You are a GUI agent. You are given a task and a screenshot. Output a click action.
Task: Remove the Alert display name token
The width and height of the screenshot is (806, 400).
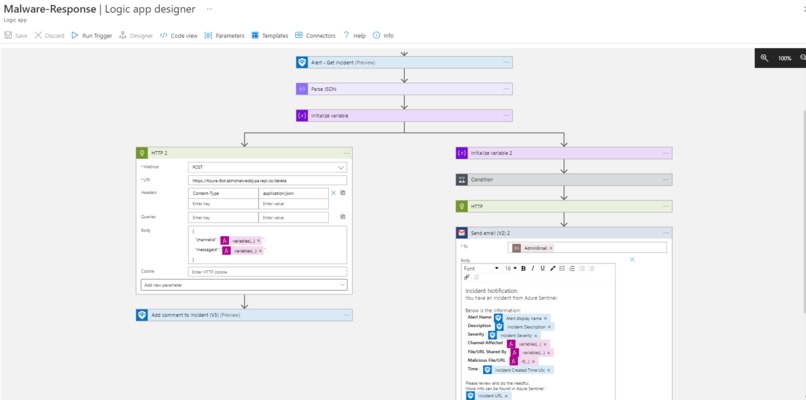click(545, 318)
